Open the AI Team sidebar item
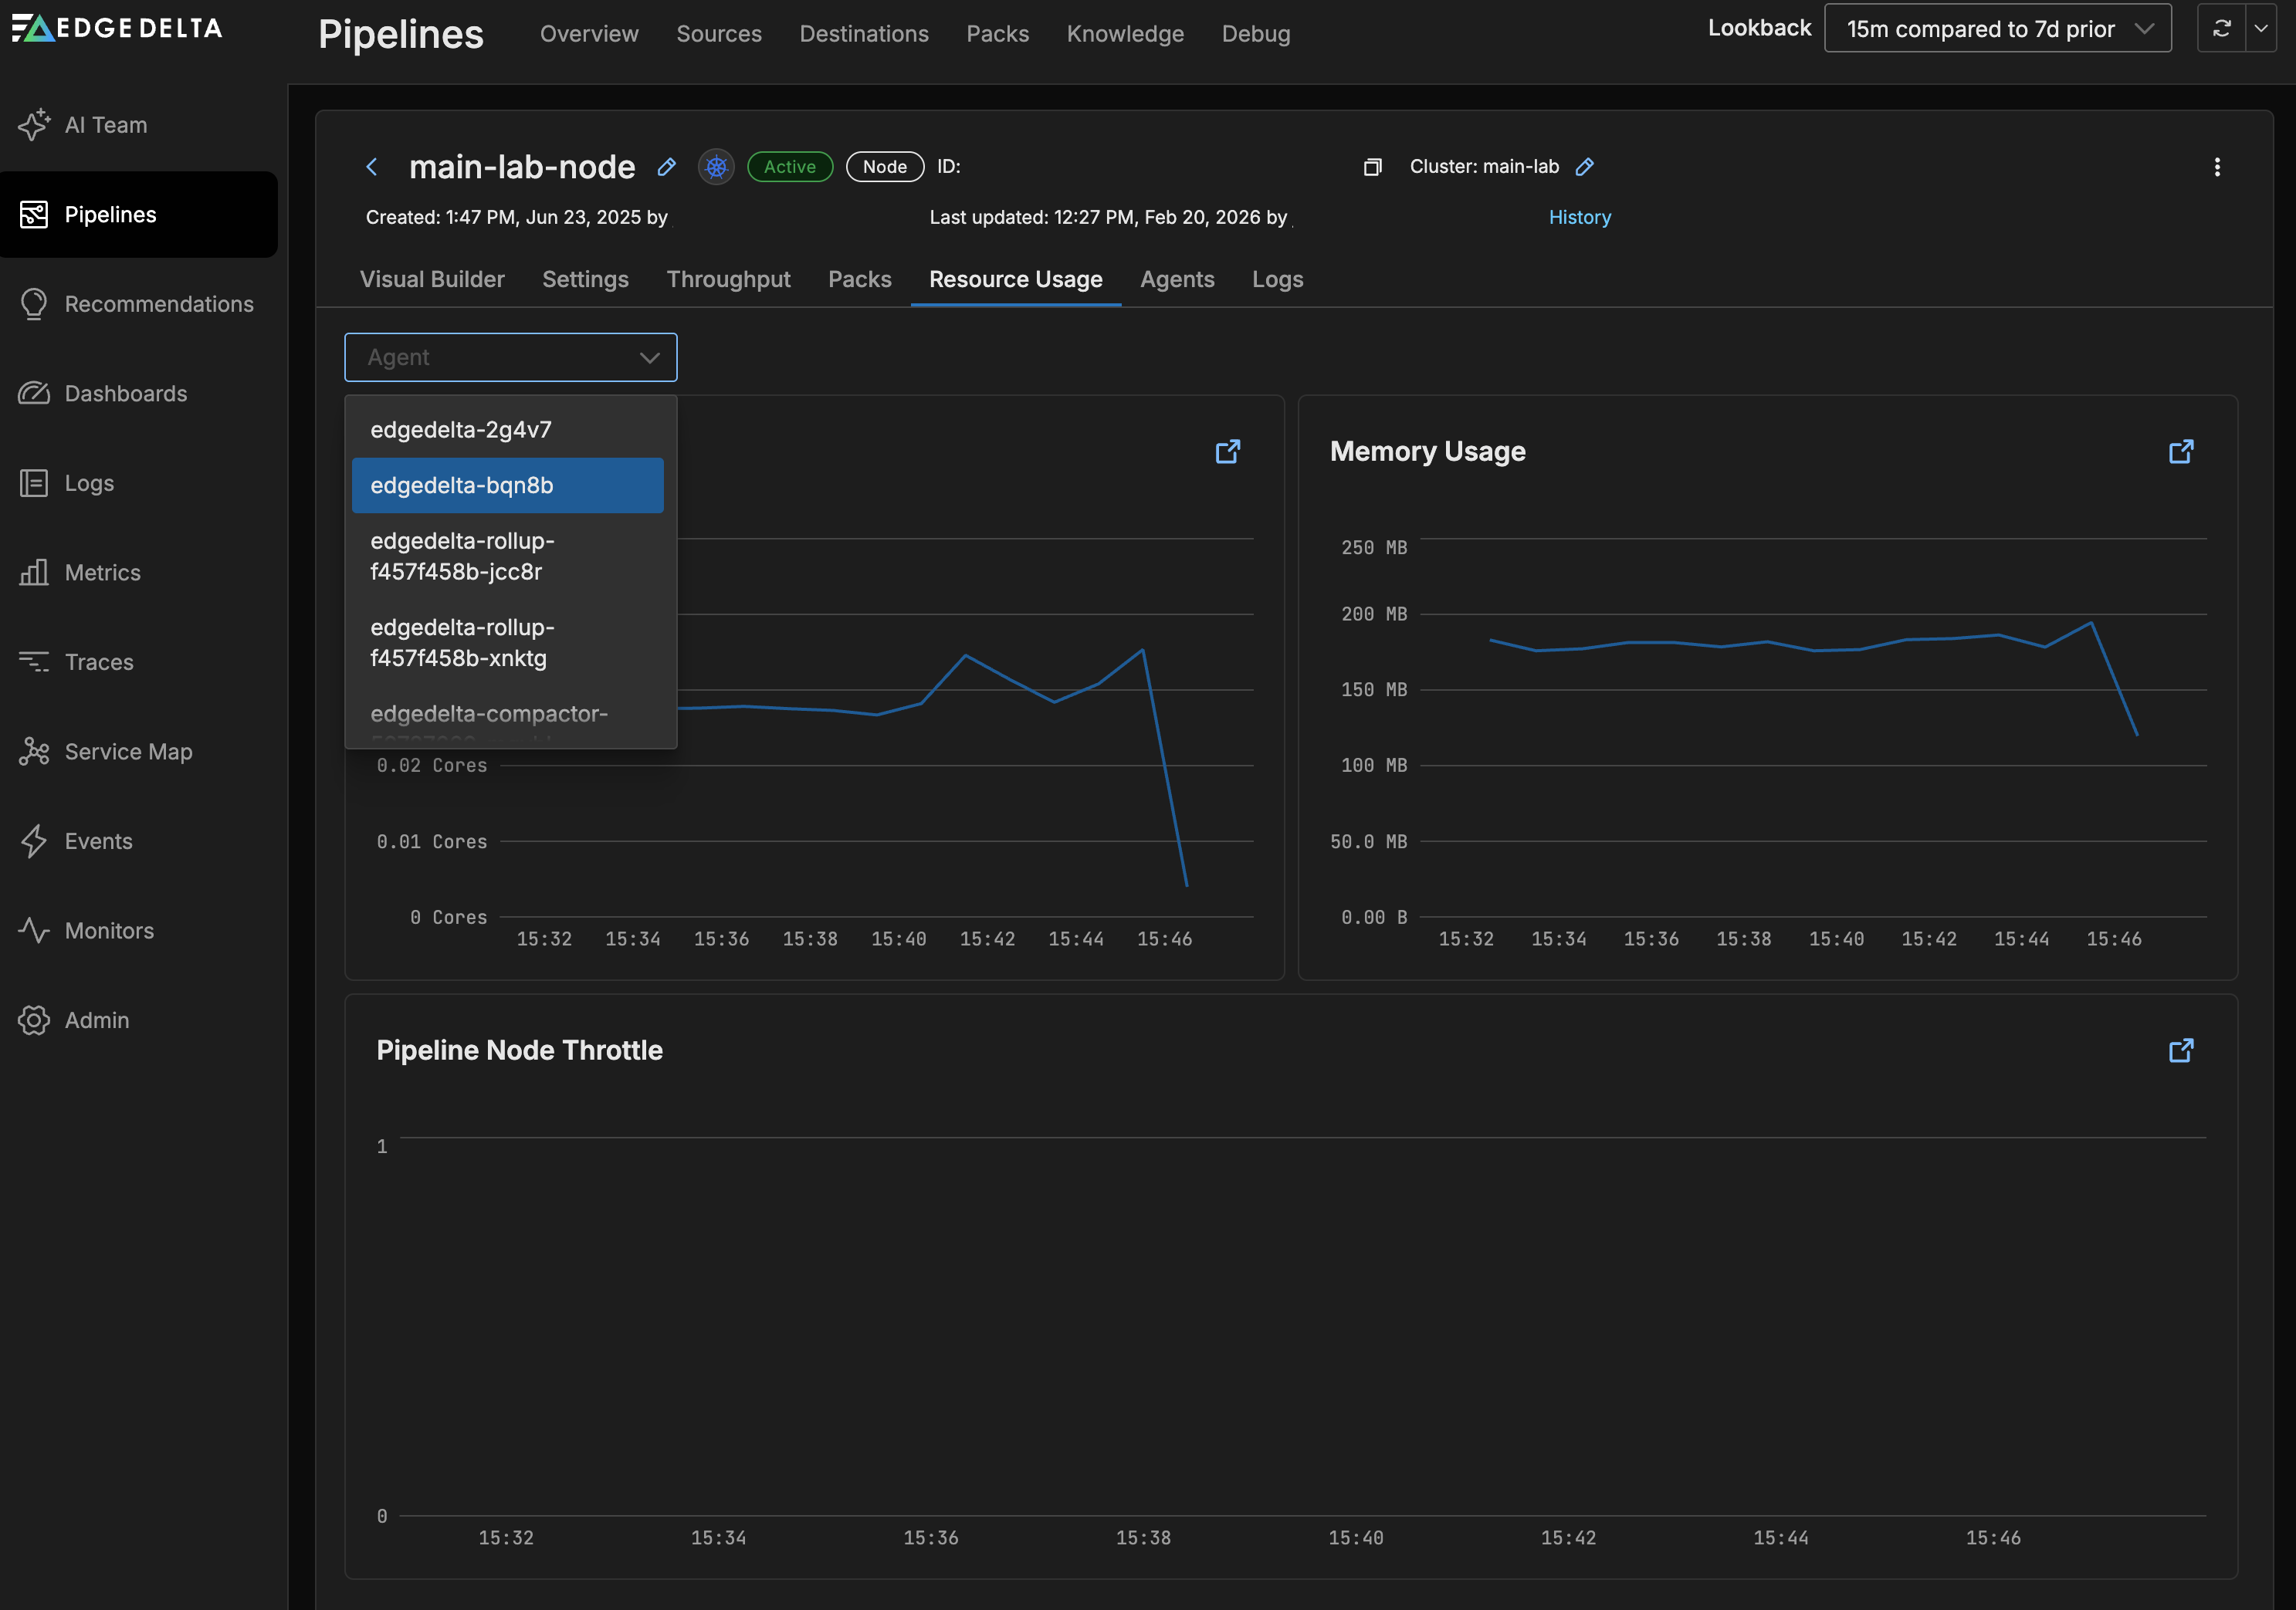The width and height of the screenshot is (2296, 1610). click(x=105, y=125)
